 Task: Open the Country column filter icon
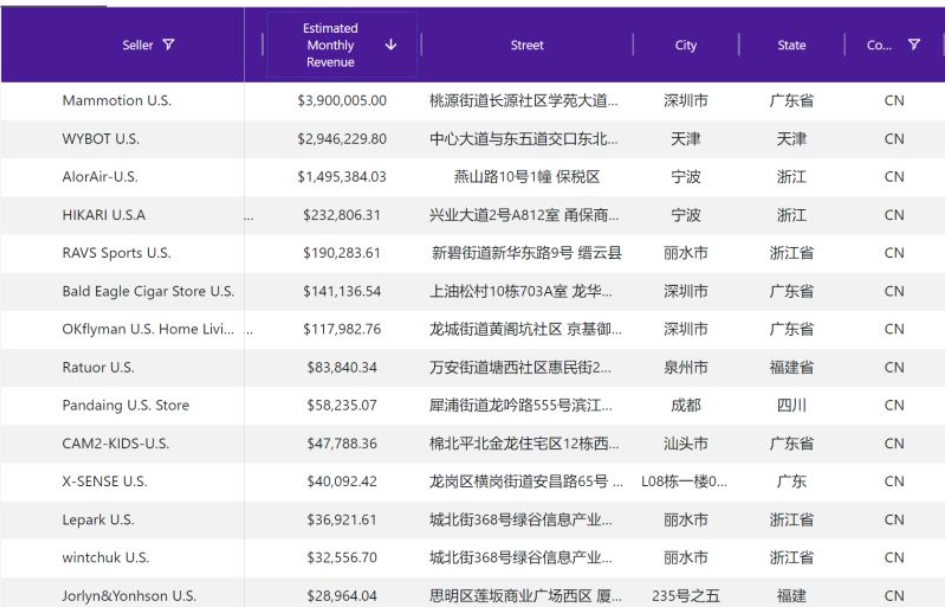[914, 44]
